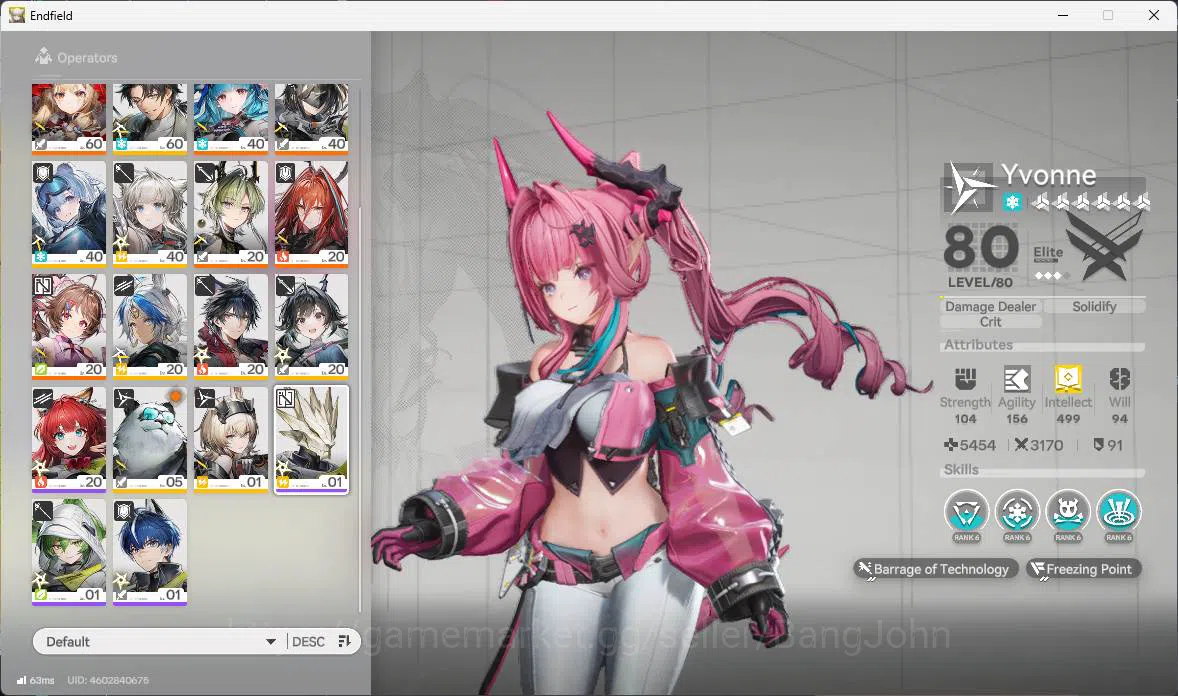Close the Endfield window

tap(1154, 15)
